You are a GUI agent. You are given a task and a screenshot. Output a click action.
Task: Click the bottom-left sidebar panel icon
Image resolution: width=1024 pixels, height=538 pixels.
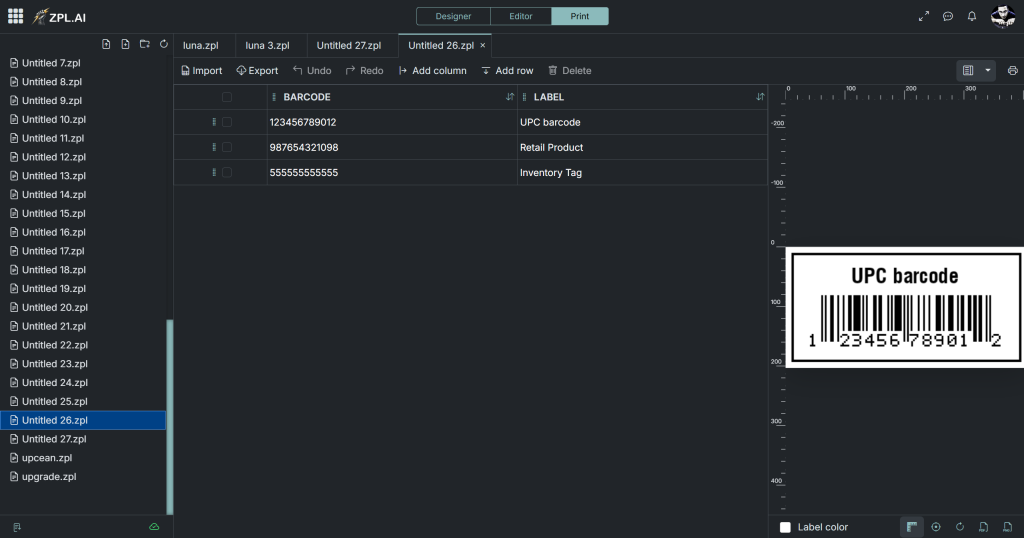pyautogui.click(x=17, y=527)
